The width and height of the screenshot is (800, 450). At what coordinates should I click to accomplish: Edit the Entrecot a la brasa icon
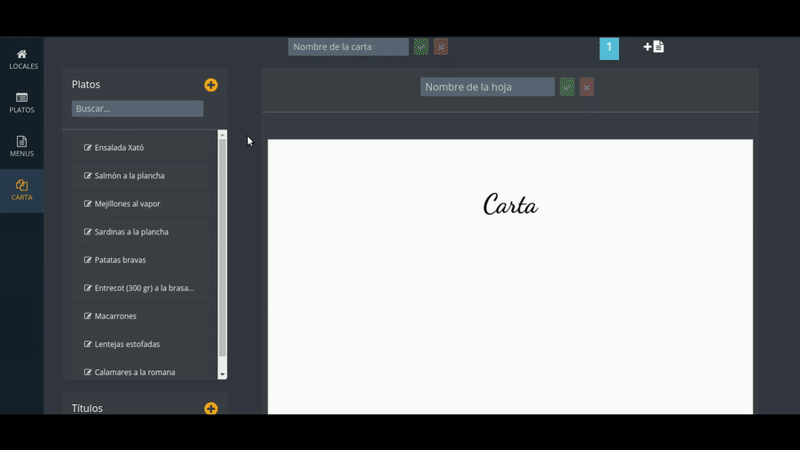point(88,288)
